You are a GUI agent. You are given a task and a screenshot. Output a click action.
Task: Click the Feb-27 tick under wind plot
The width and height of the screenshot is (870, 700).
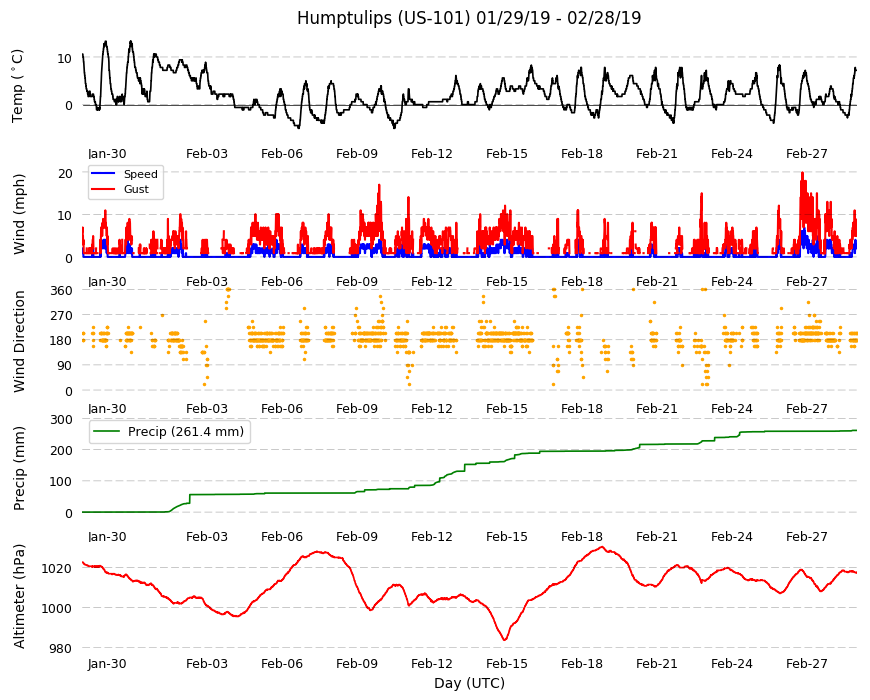[x=807, y=281]
